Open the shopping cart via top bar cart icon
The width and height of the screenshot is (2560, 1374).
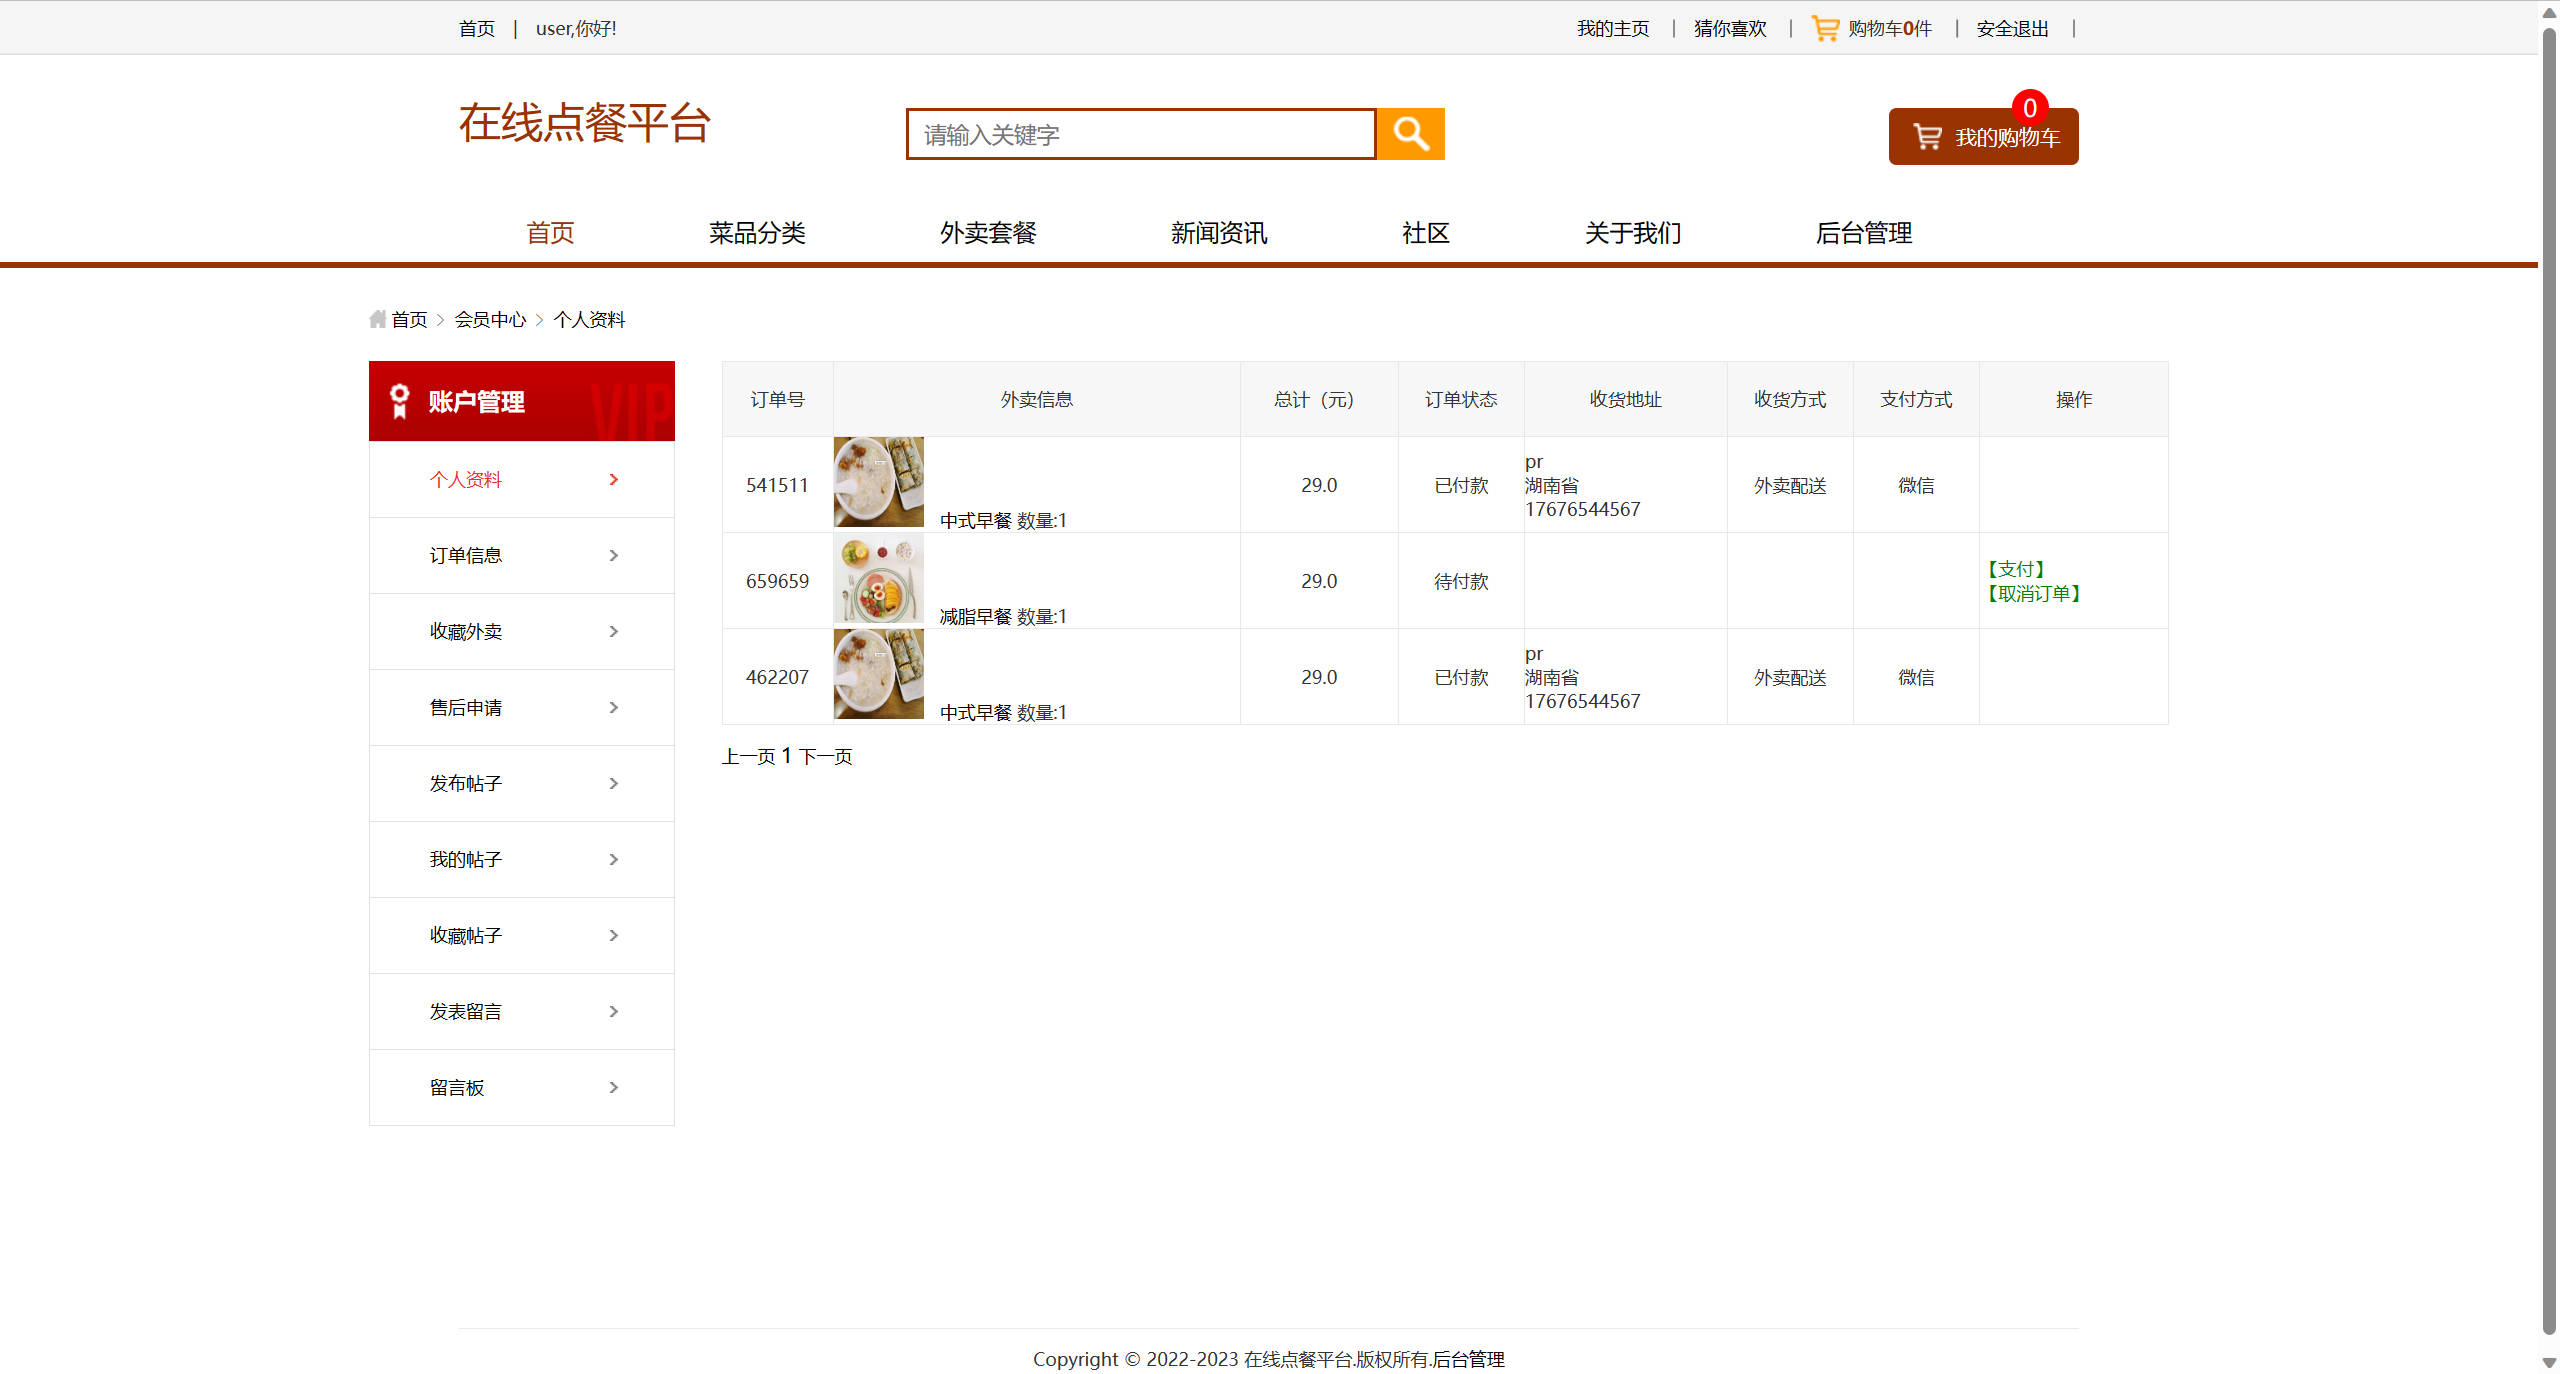click(1824, 27)
